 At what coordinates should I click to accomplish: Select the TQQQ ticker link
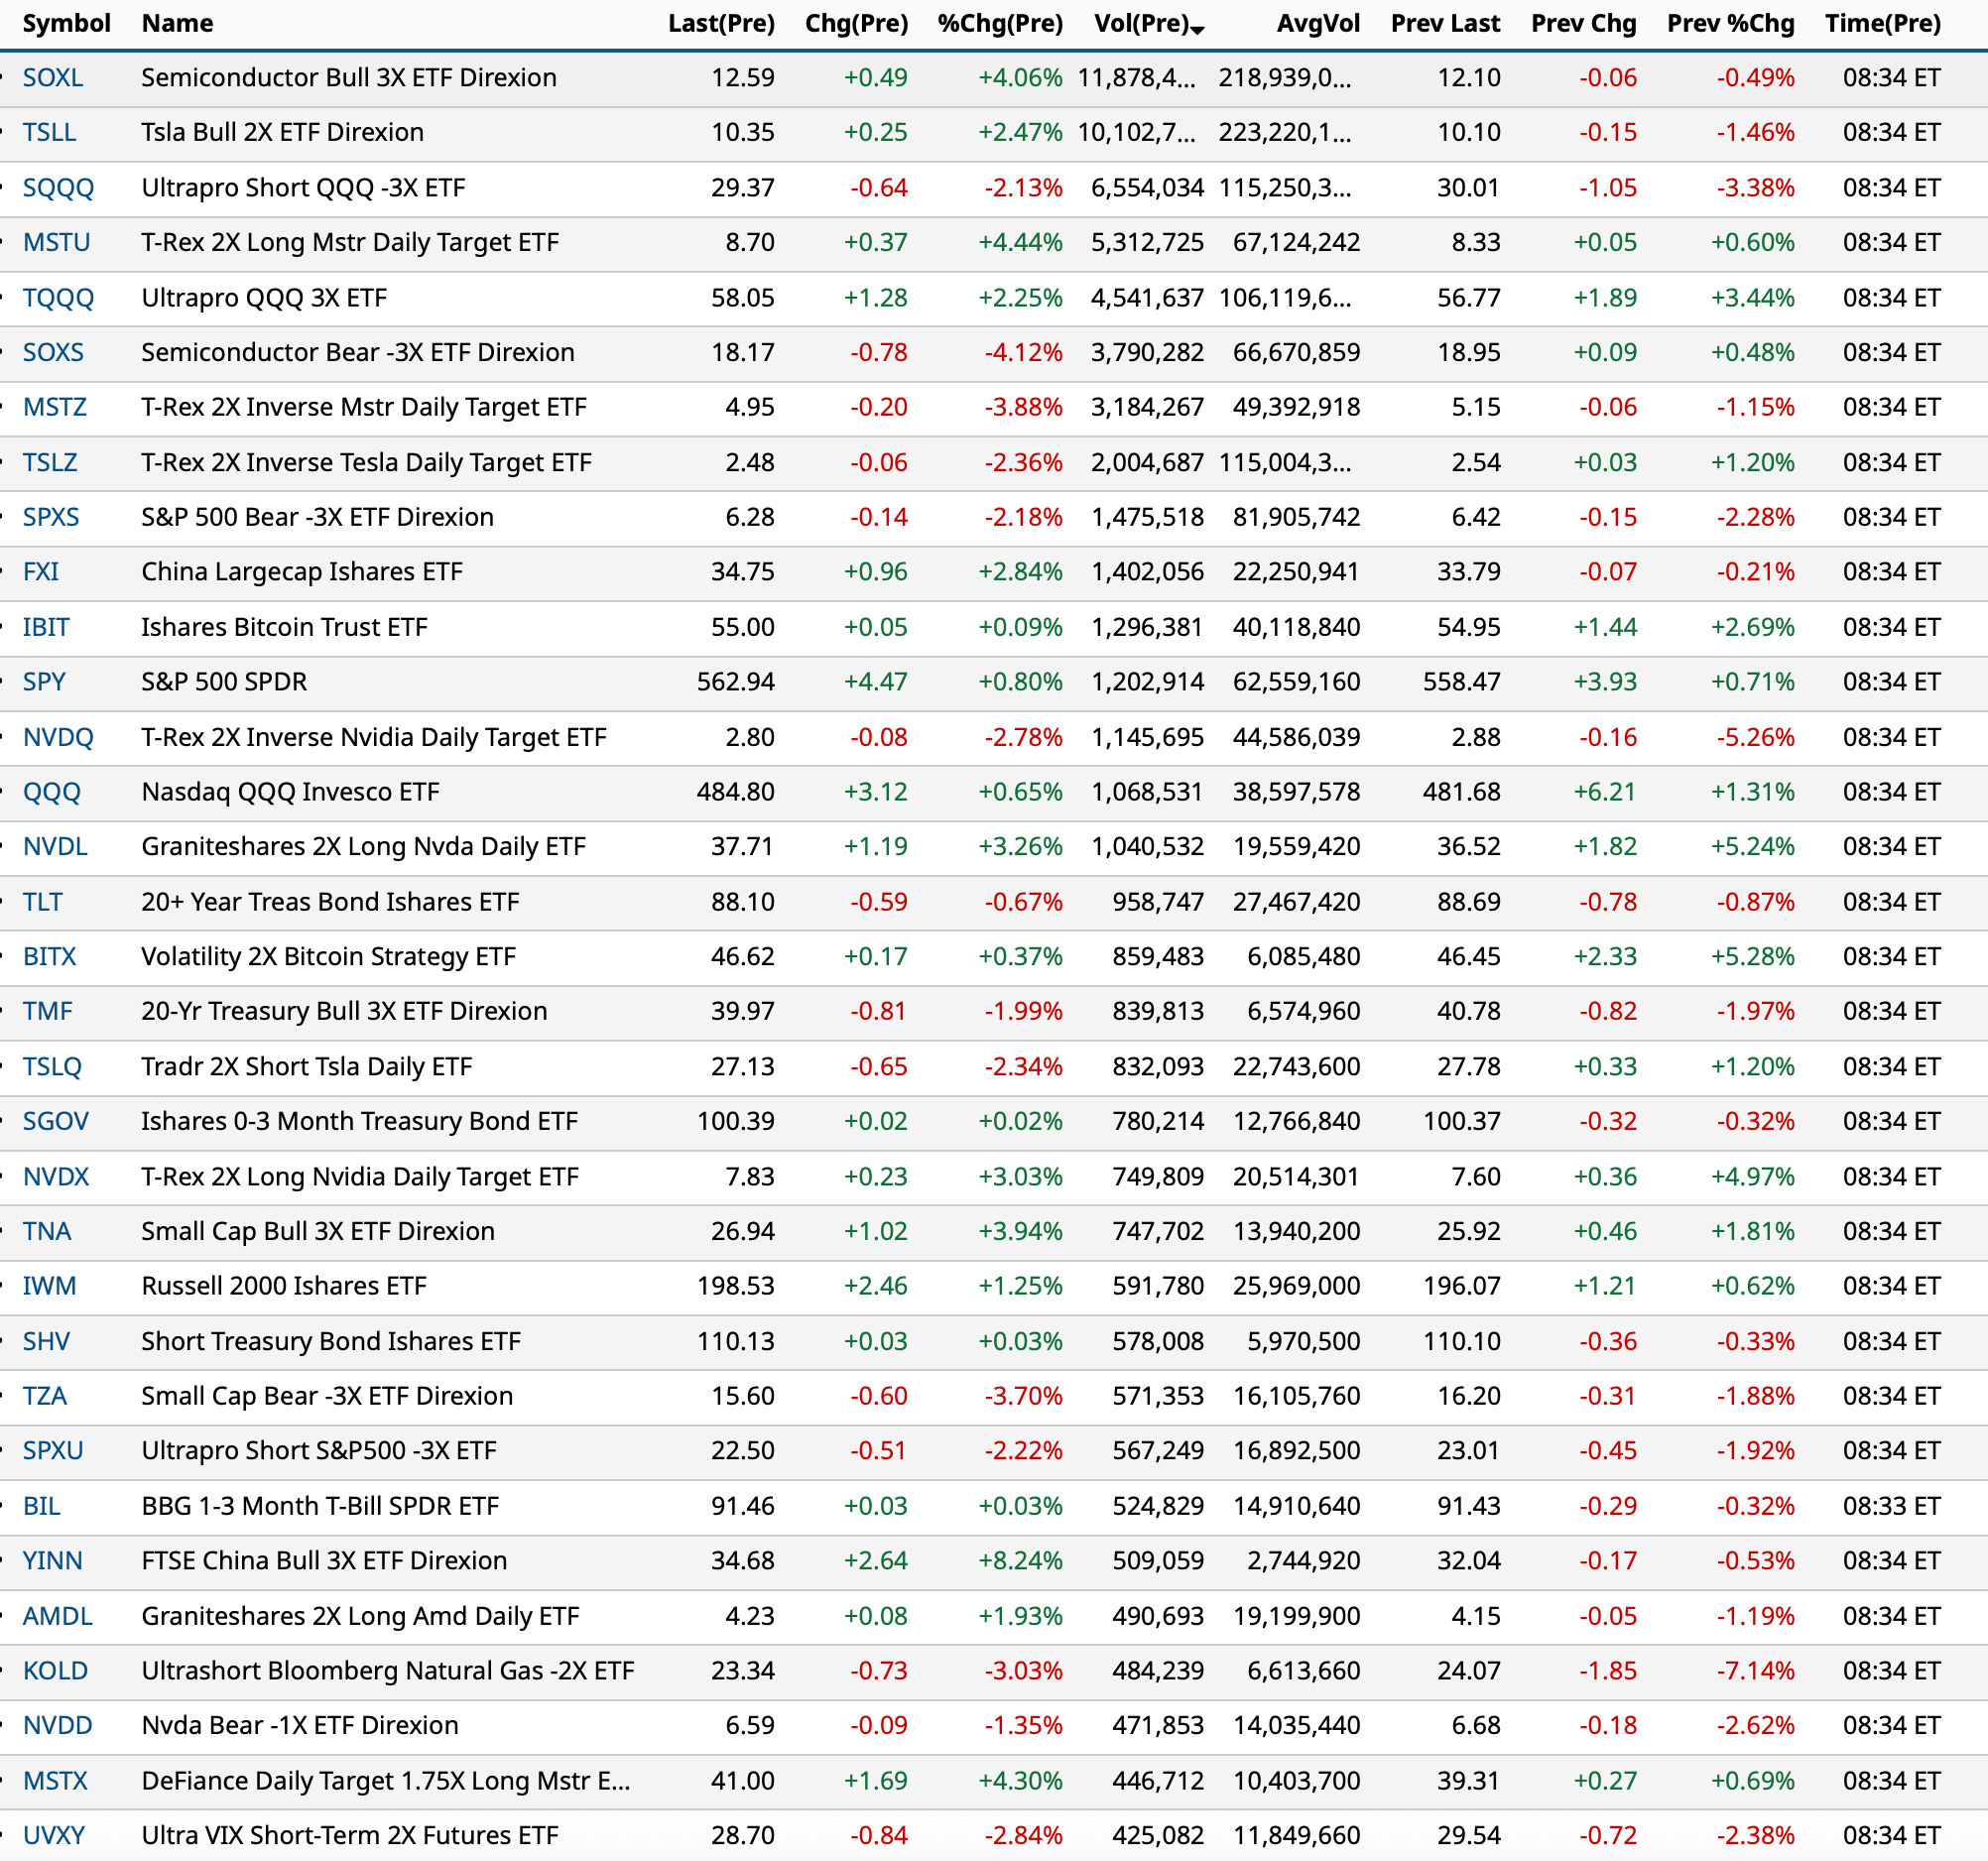58,298
